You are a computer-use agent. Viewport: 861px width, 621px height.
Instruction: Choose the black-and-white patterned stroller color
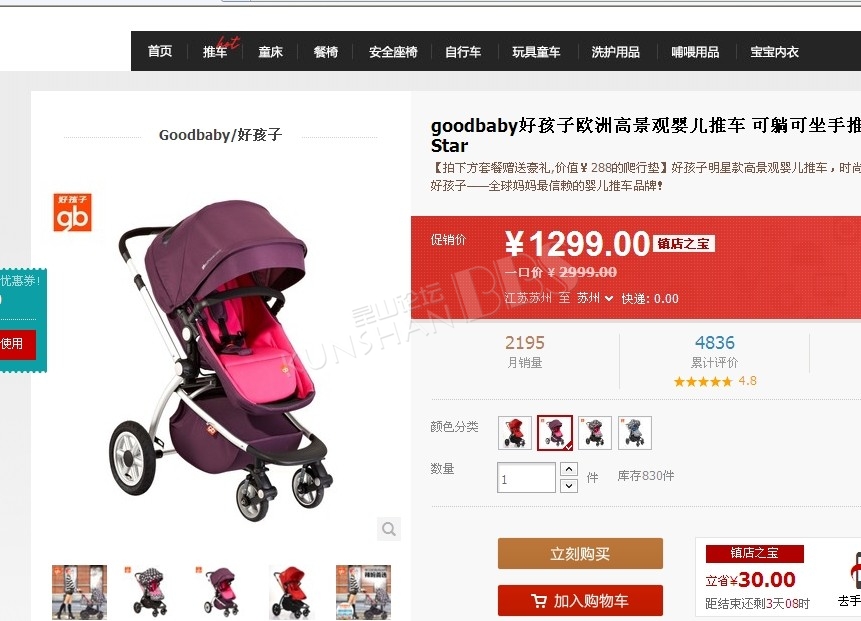pyautogui.click(x=595, y=433)
